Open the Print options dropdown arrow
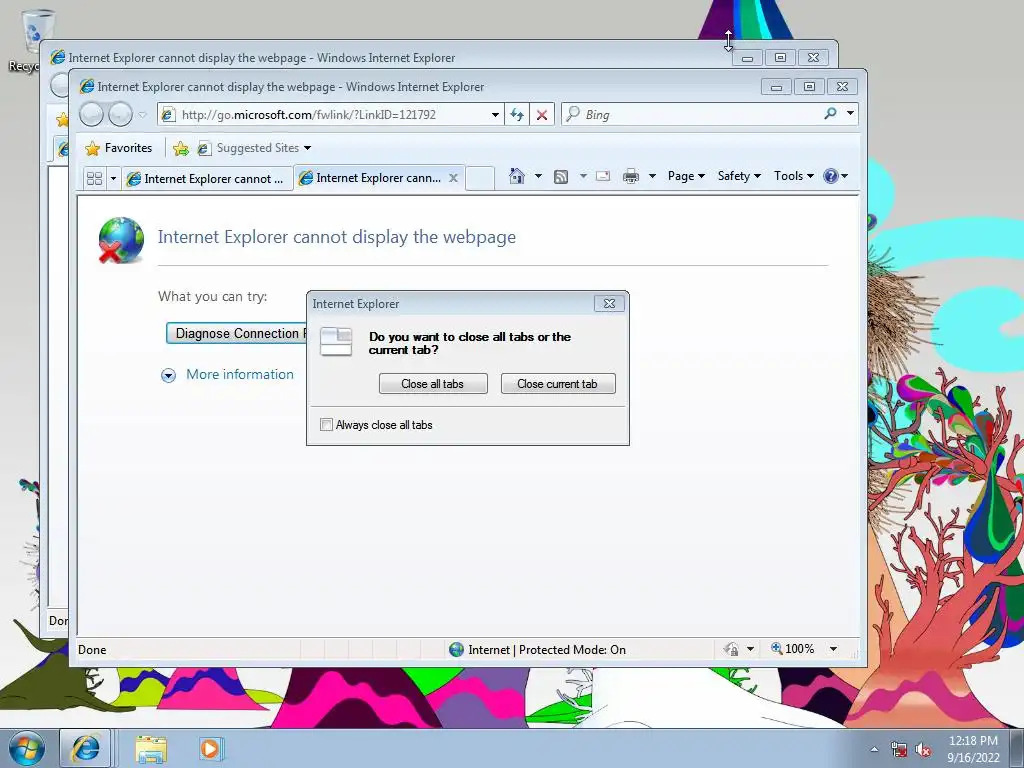This screenshot has width=1024, height=768. click(x=652, y=176)
